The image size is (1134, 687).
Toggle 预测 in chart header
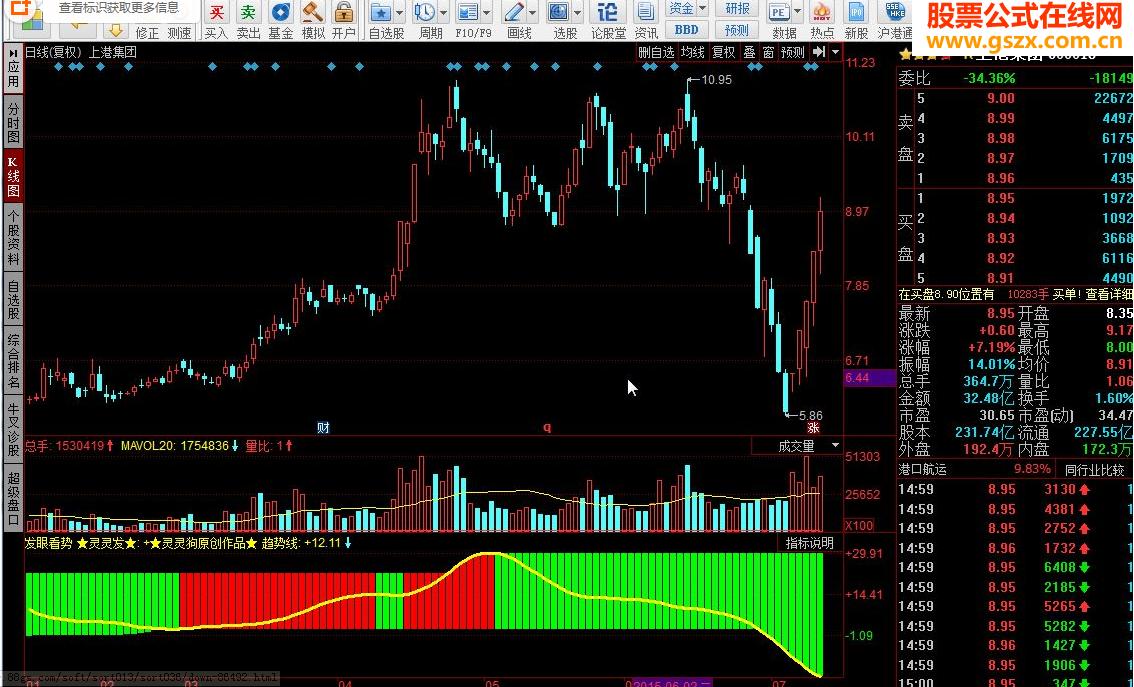click(x=793, y=52)
